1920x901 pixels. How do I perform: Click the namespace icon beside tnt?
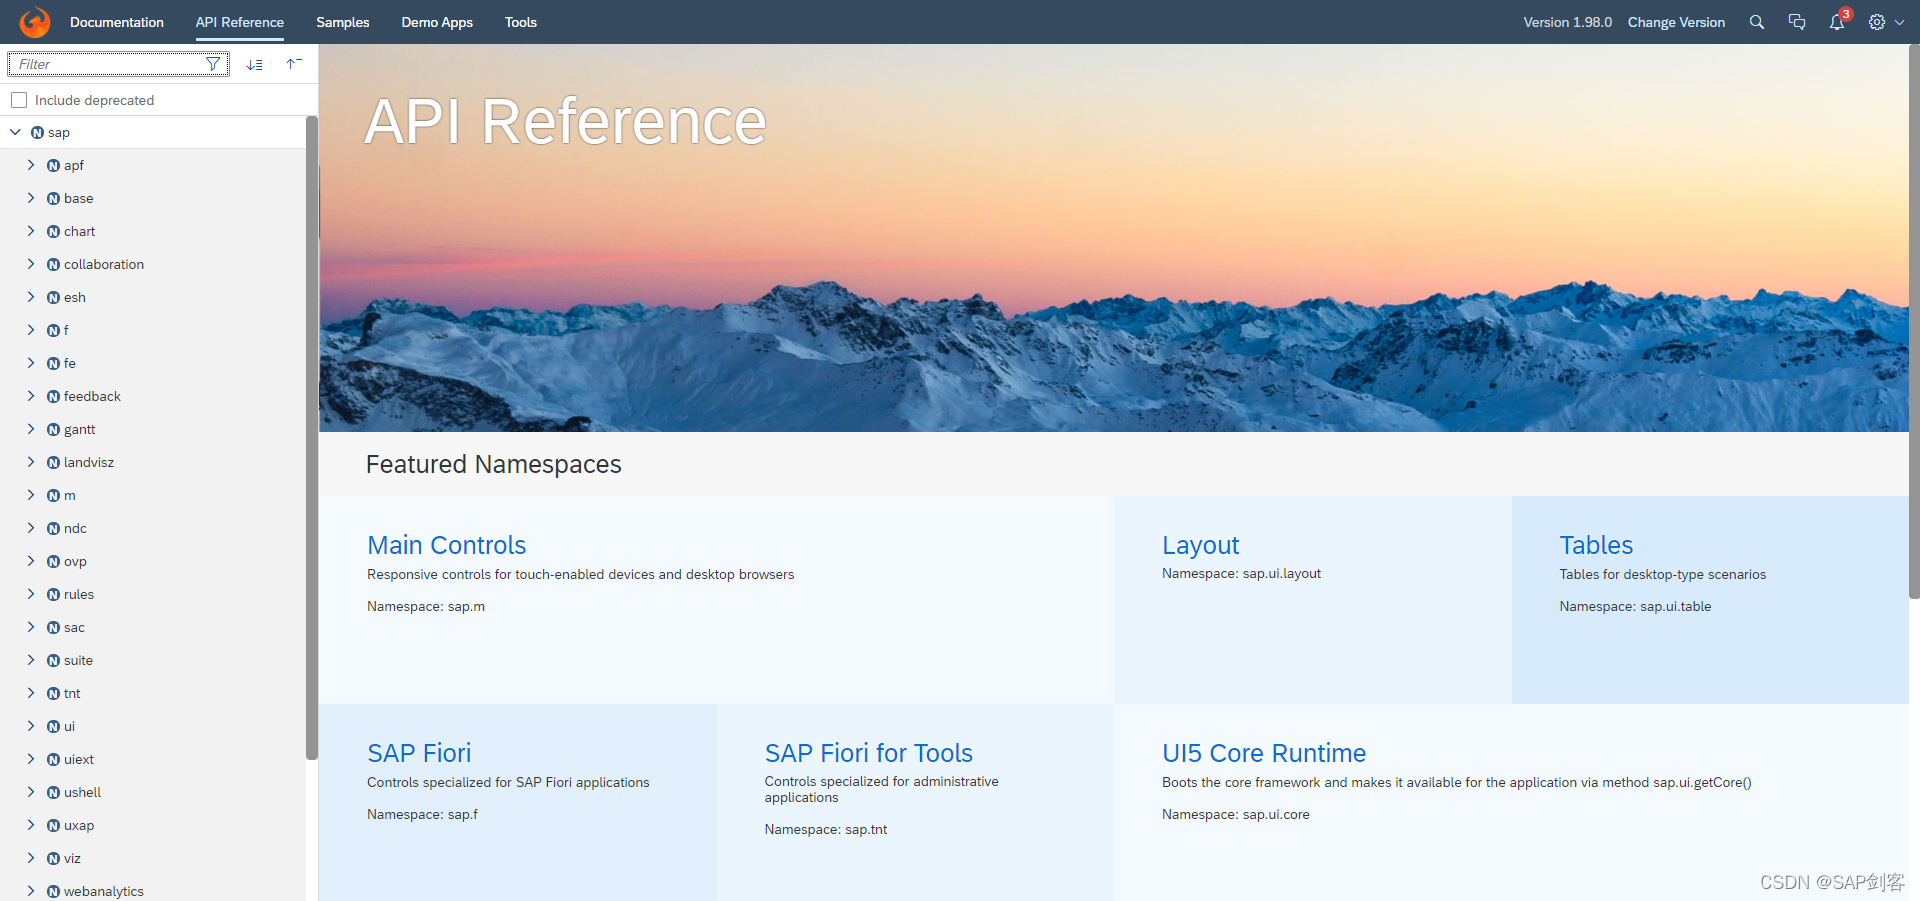coord(54,694)
